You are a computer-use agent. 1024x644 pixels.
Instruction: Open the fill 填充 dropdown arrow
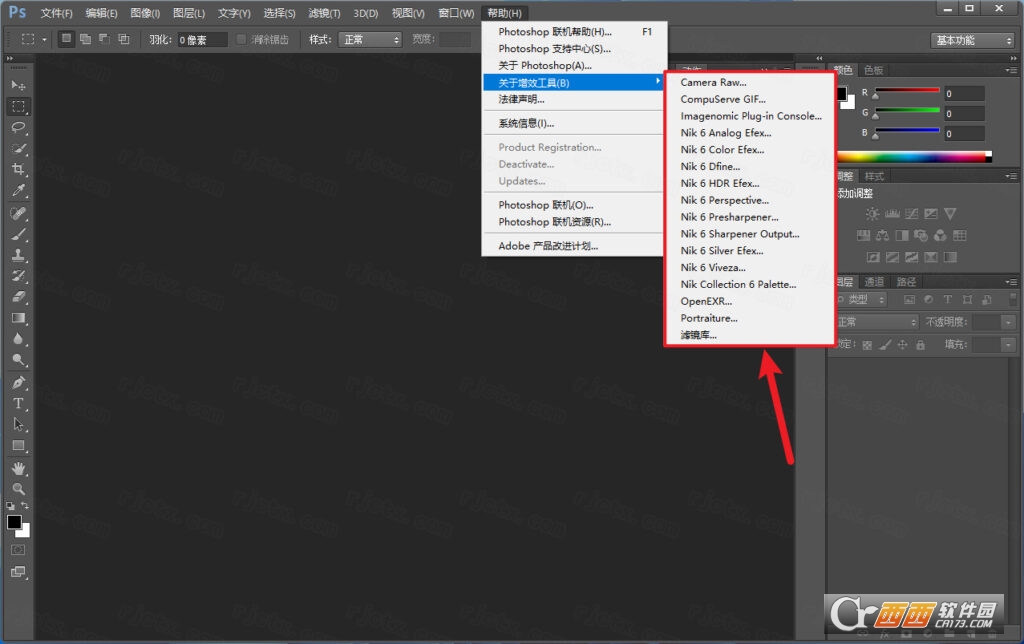click(1009, 344)
